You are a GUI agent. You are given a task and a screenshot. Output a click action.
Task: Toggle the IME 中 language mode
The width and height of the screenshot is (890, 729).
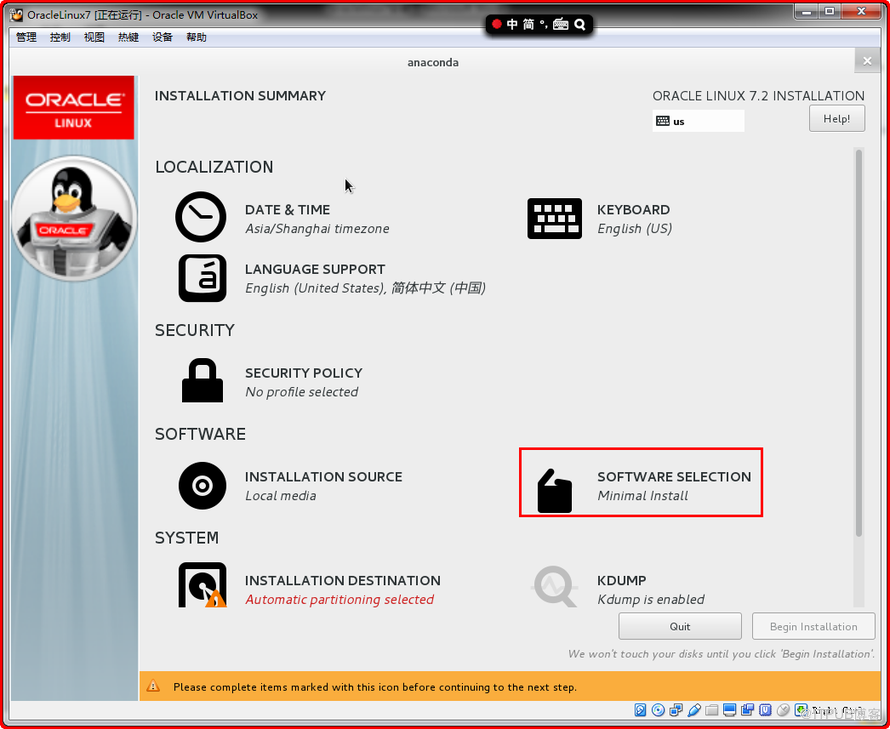[x=512, y=24]
